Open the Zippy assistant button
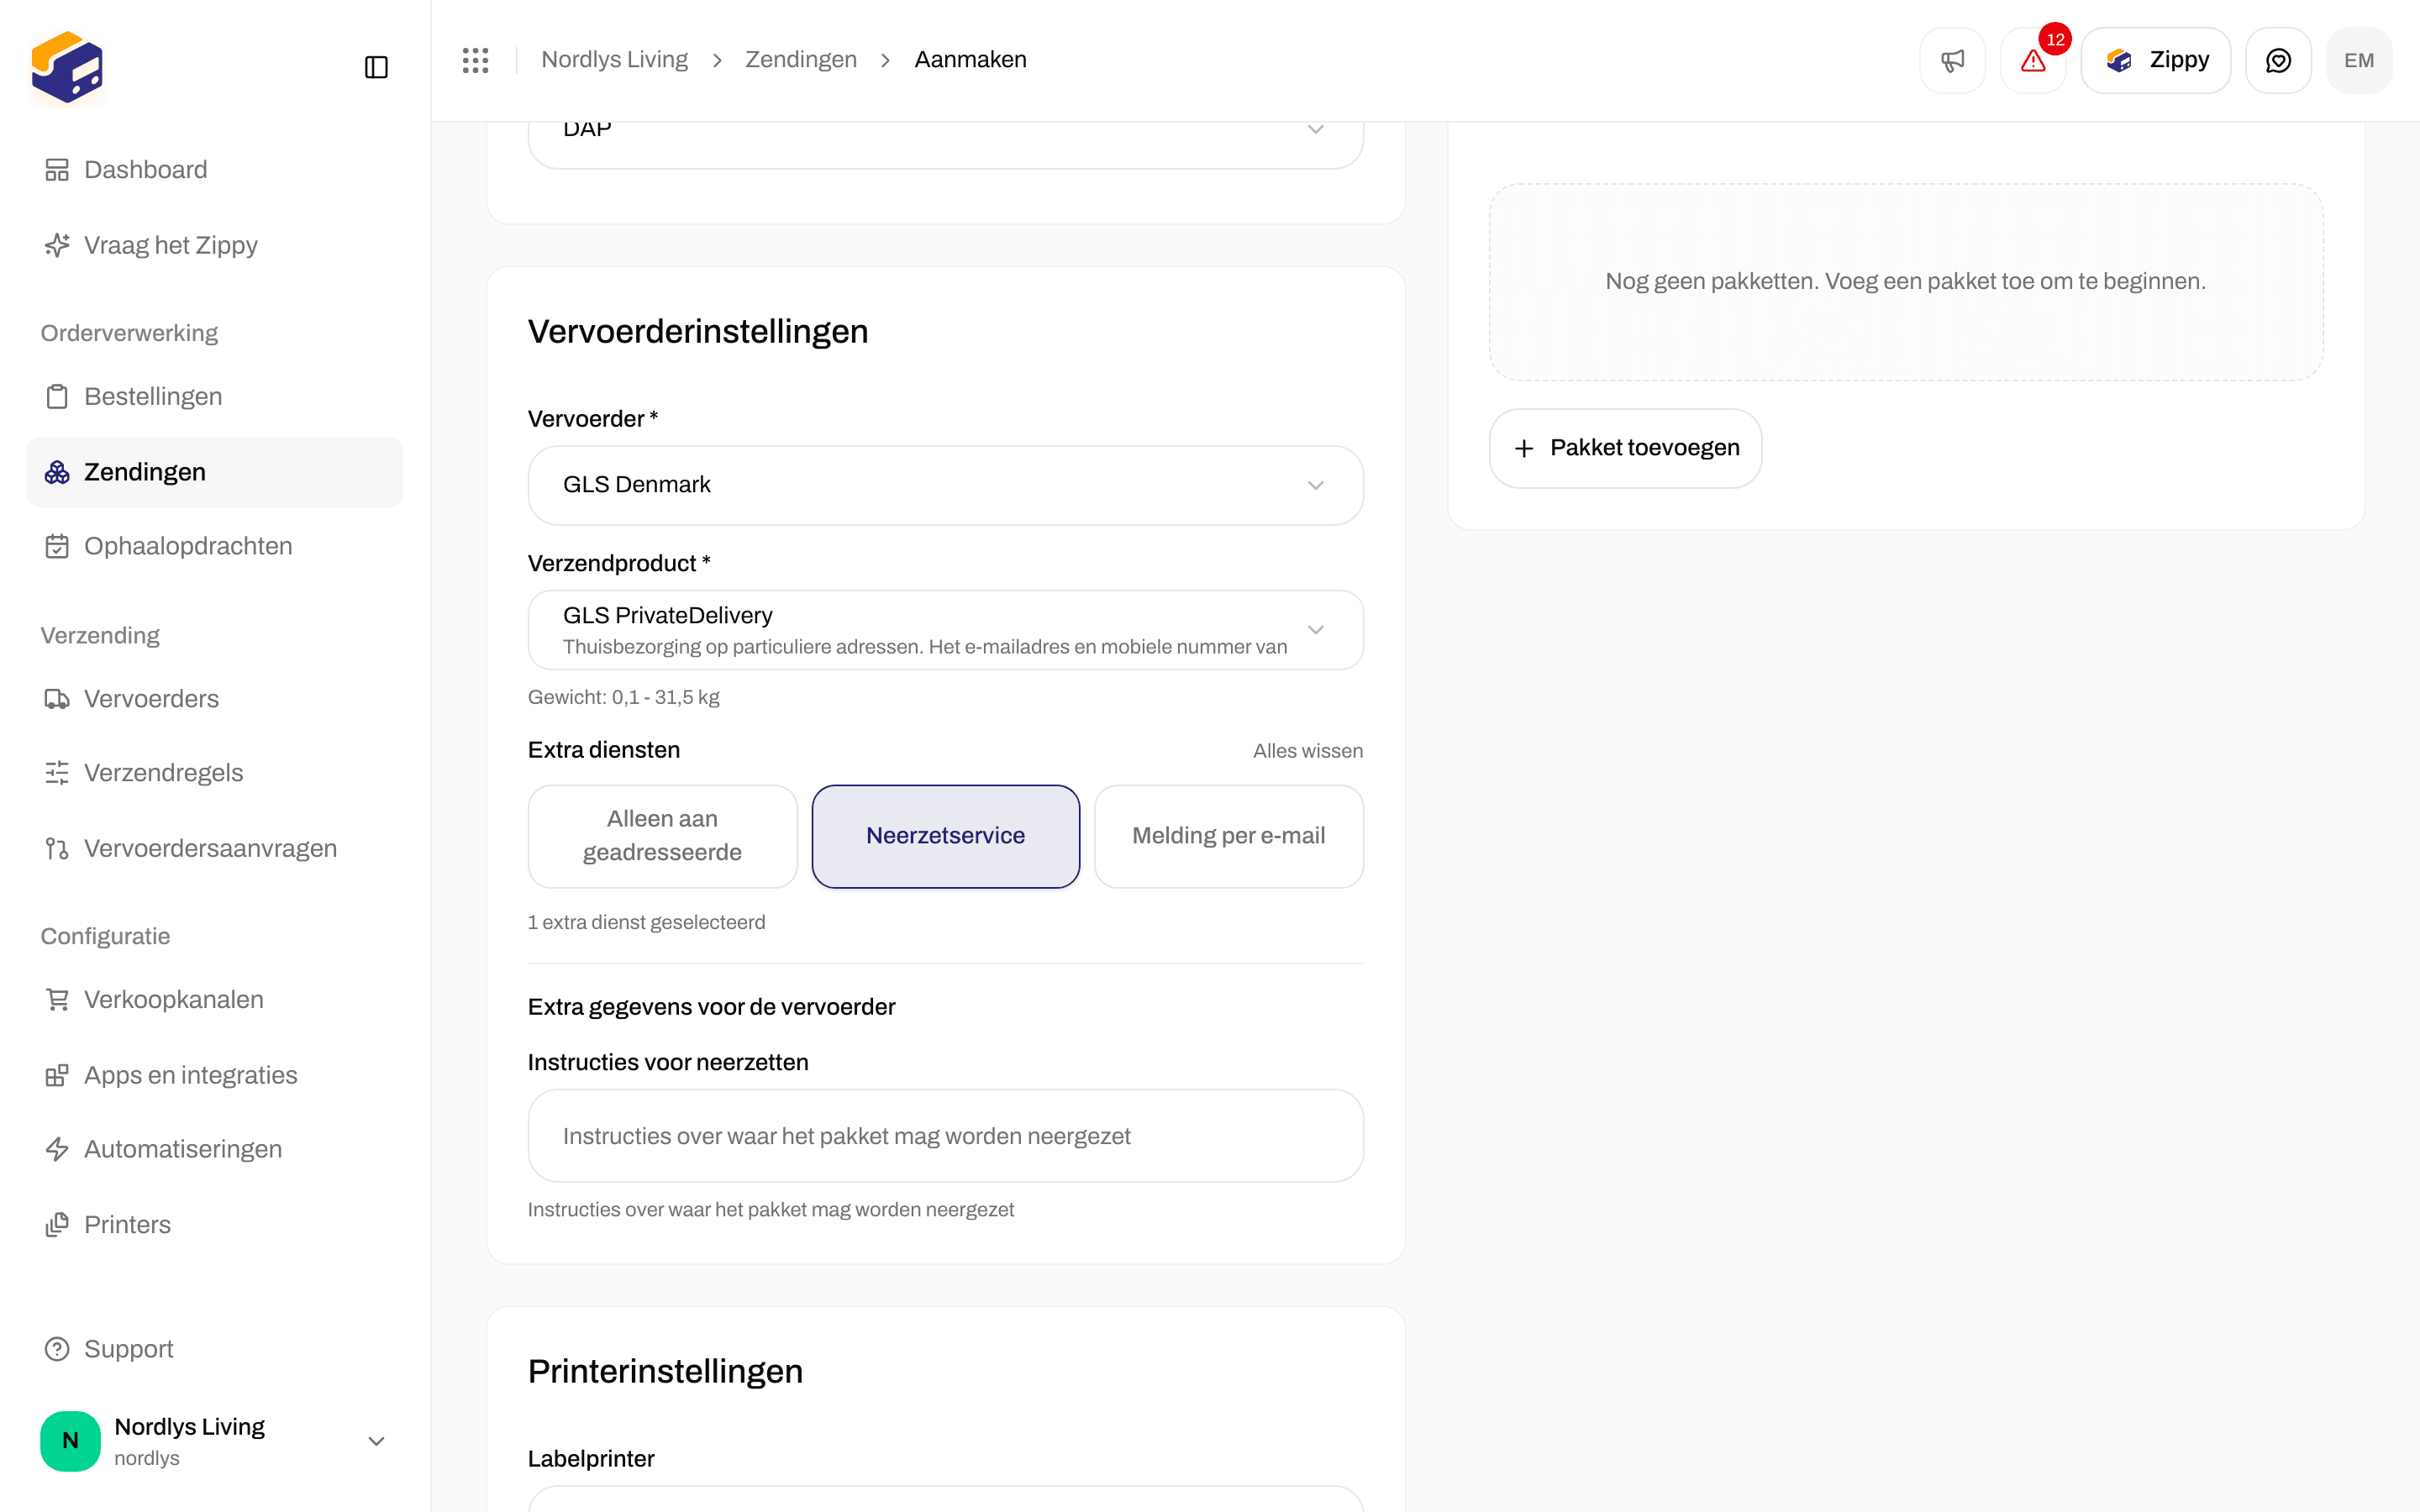 tap(2155, 60)
